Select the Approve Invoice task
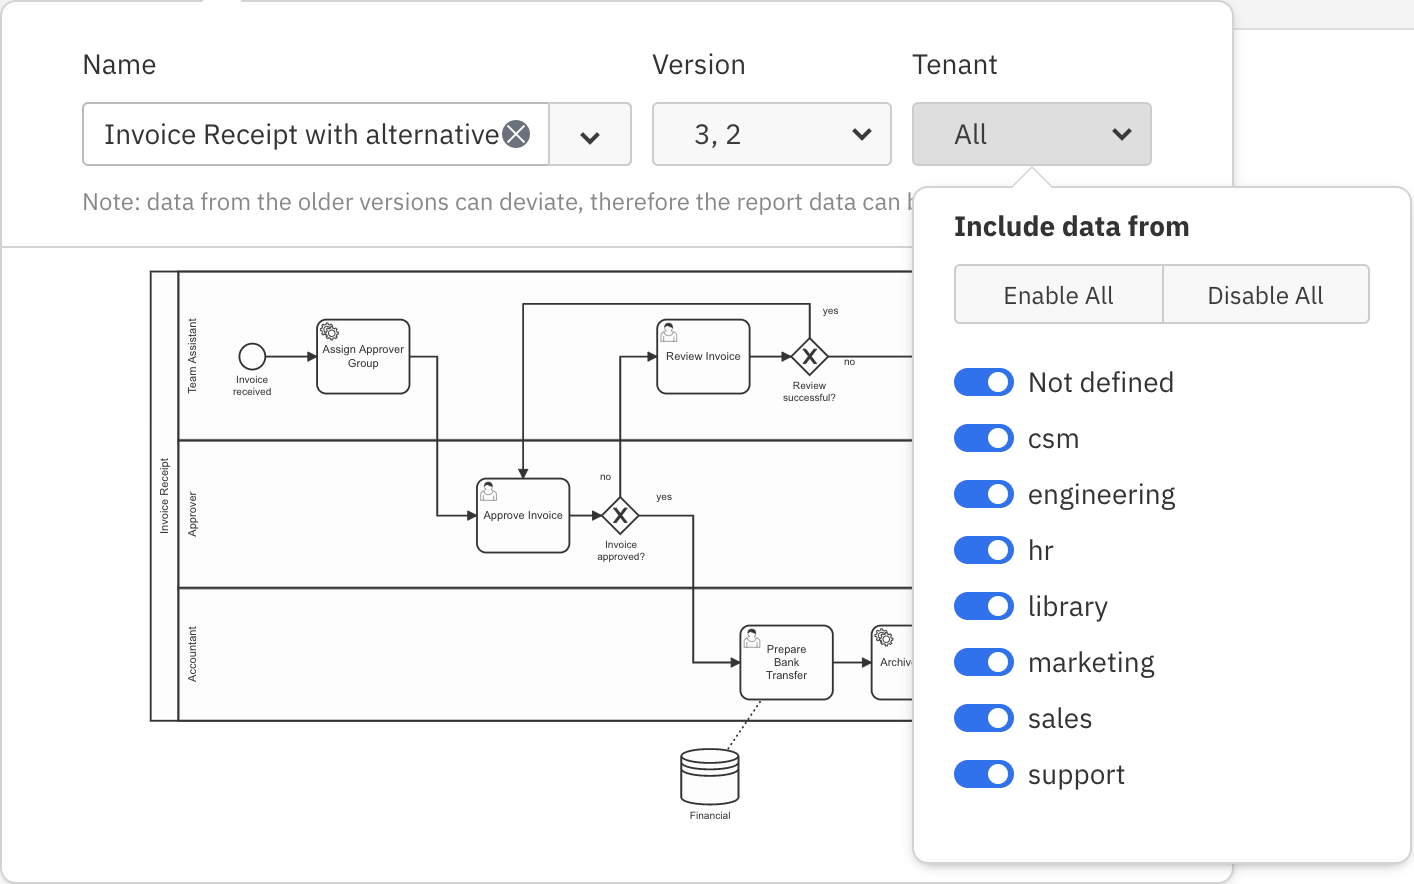 523,516
